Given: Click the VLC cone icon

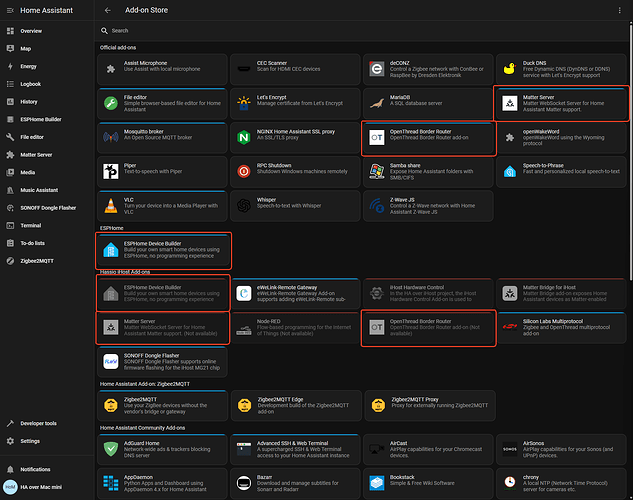Looking at the screenshot, I should click(x=111, y=205).
